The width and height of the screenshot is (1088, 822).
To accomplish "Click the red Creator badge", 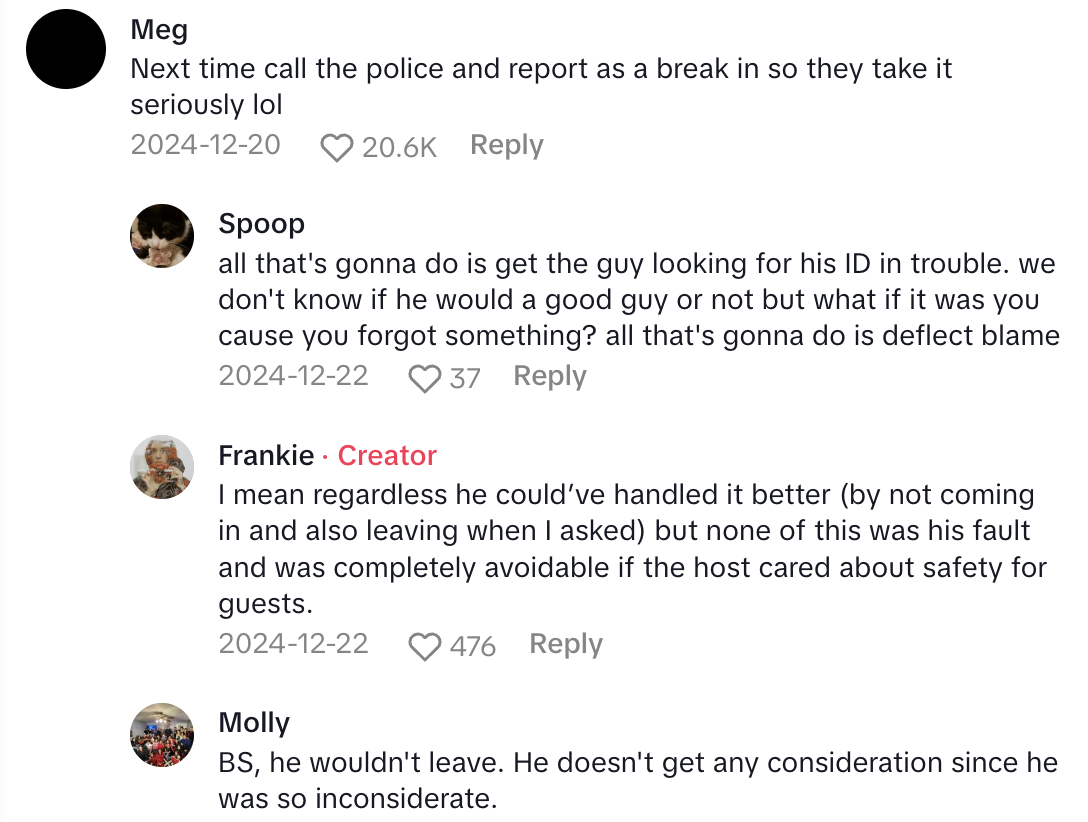I will [x=387, y=456].
